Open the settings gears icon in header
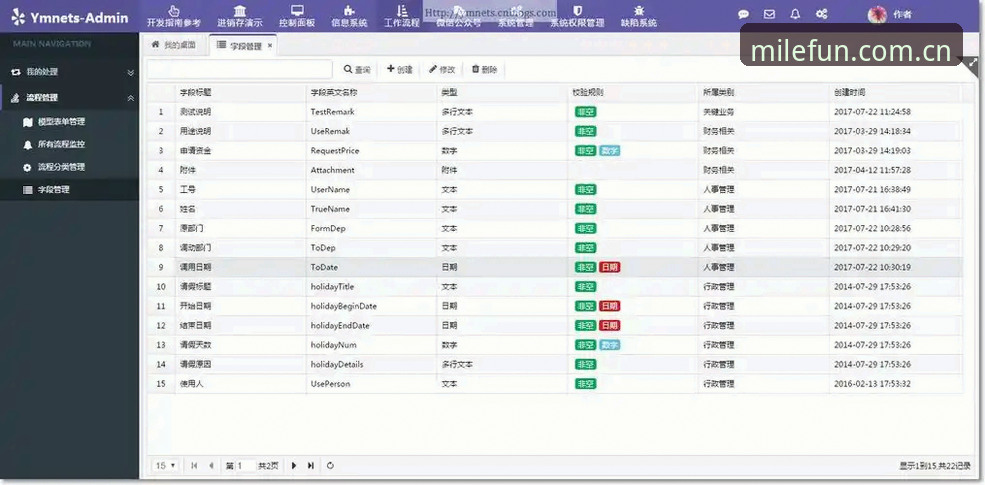Viewport: 985px width, 485px height. (821, 14)
